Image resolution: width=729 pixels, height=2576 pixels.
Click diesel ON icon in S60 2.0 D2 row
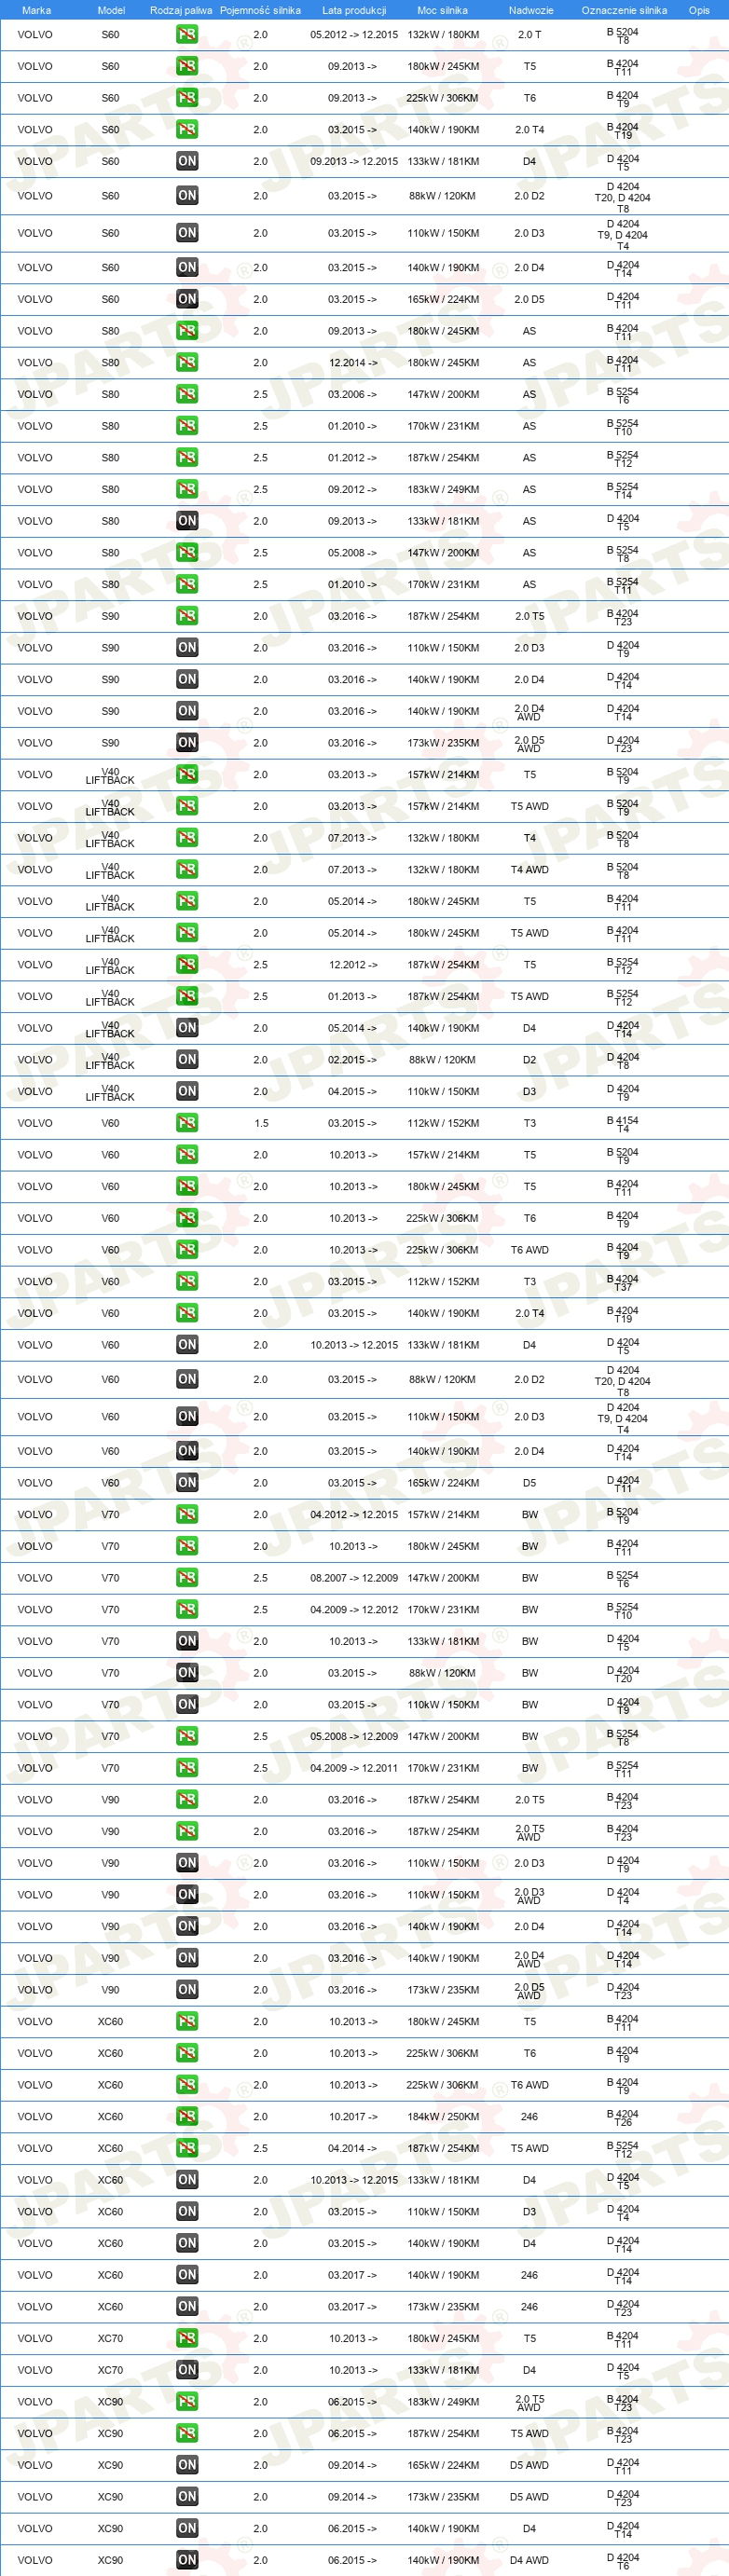click(x=187, y=196)
